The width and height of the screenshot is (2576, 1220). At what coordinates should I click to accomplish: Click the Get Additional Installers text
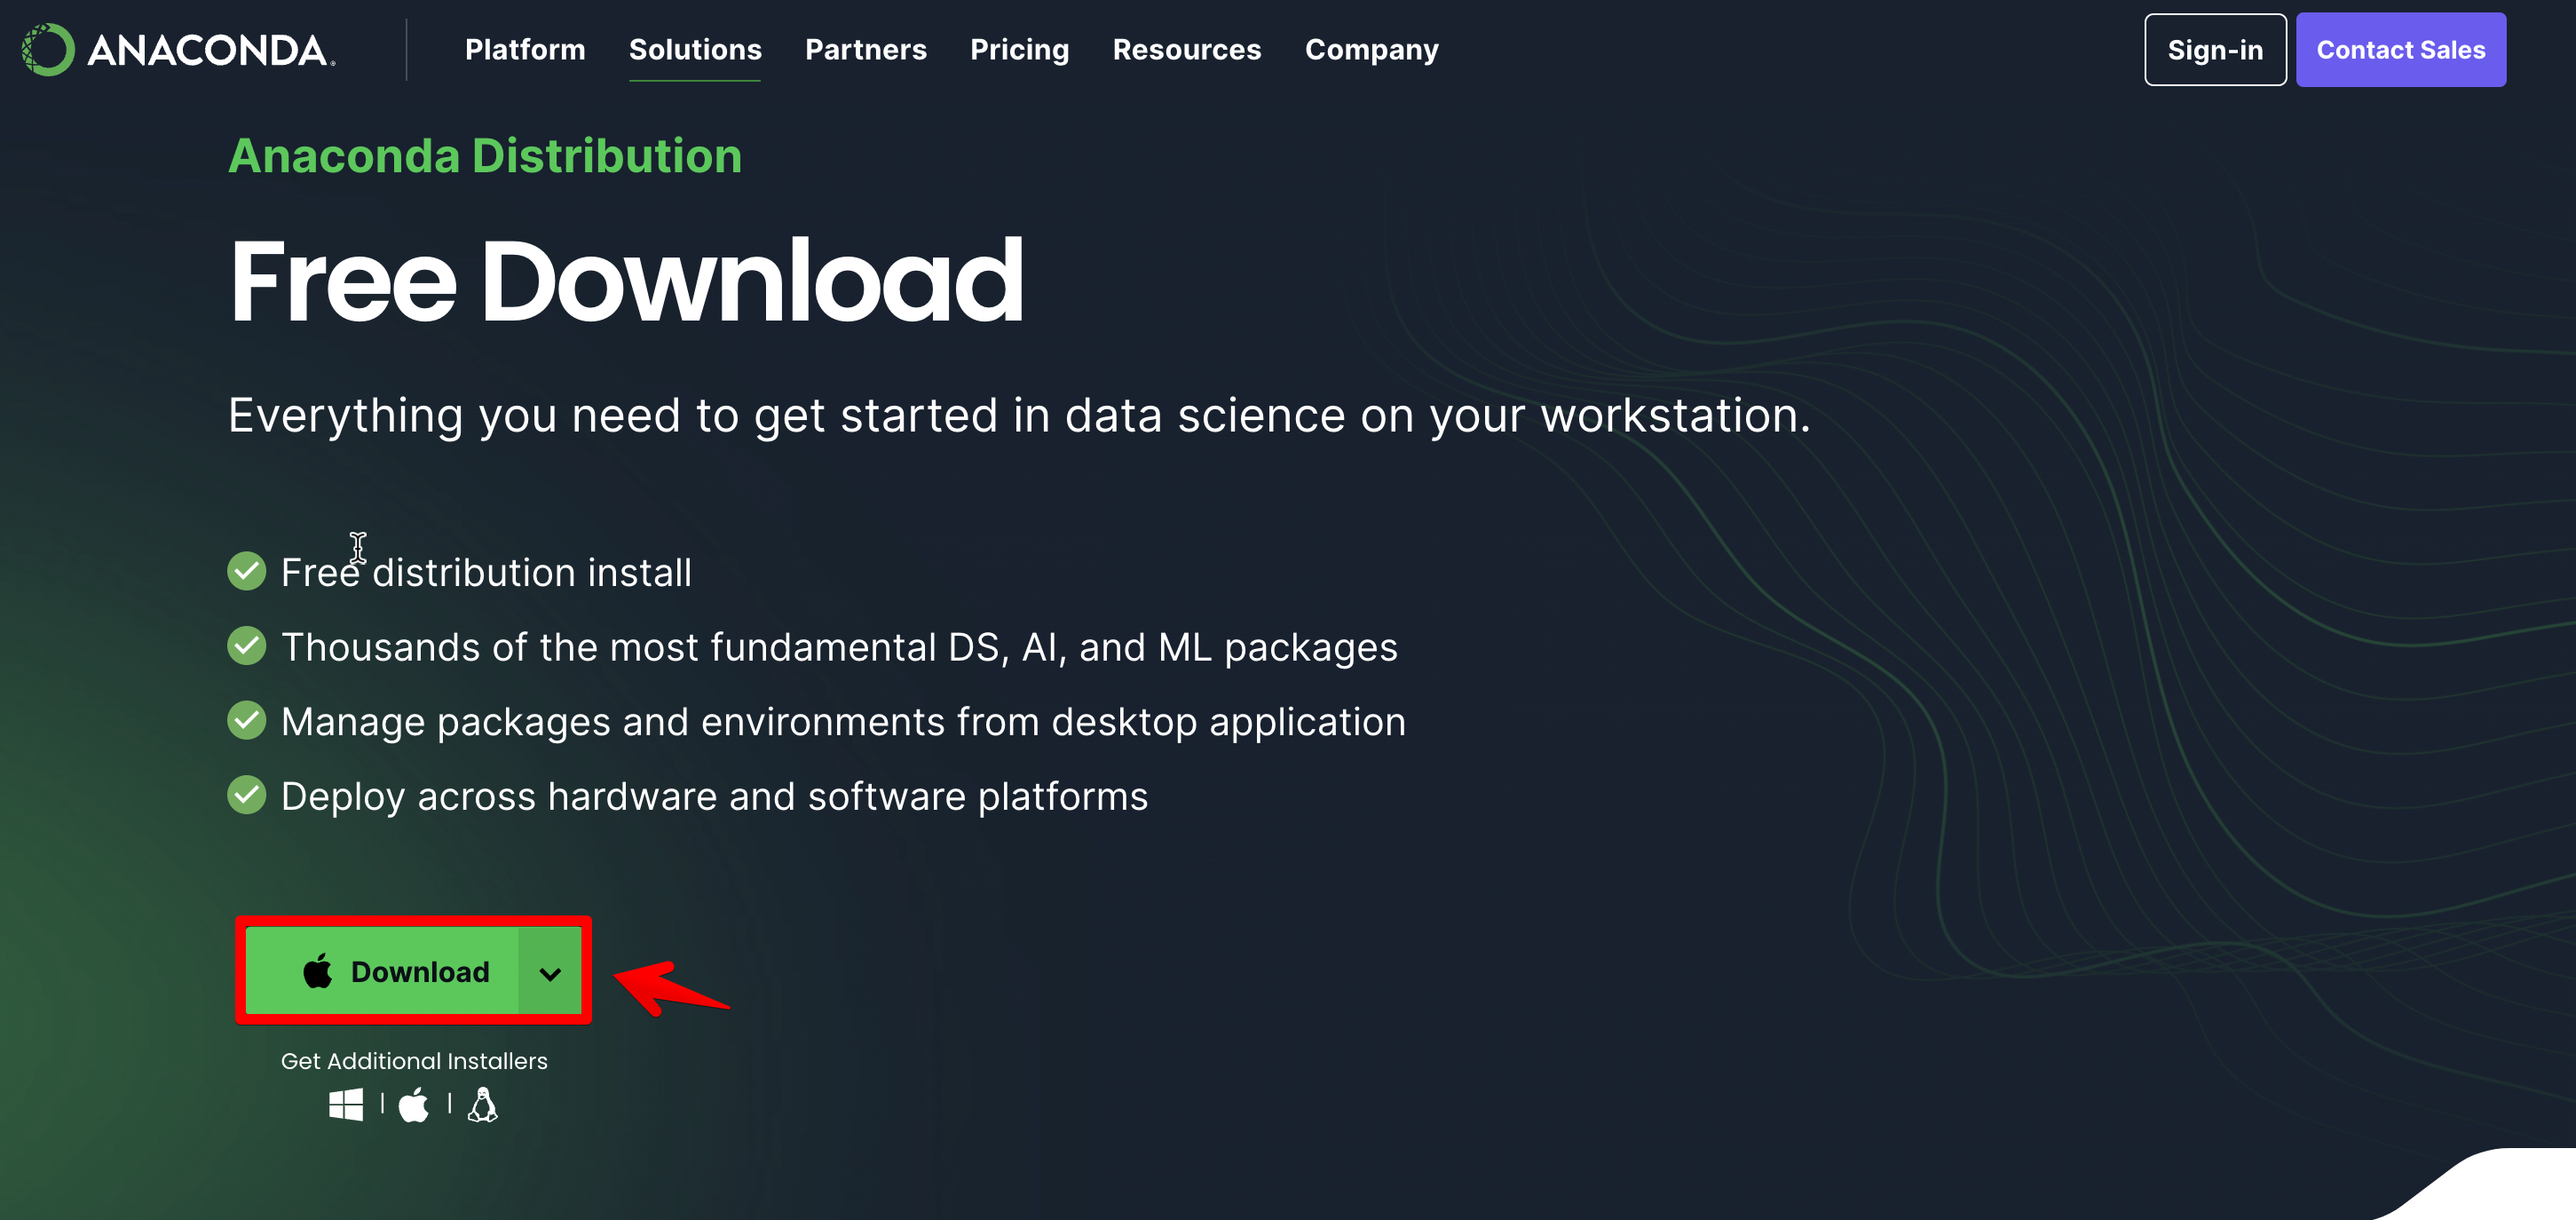click(x=414, y=1061)
